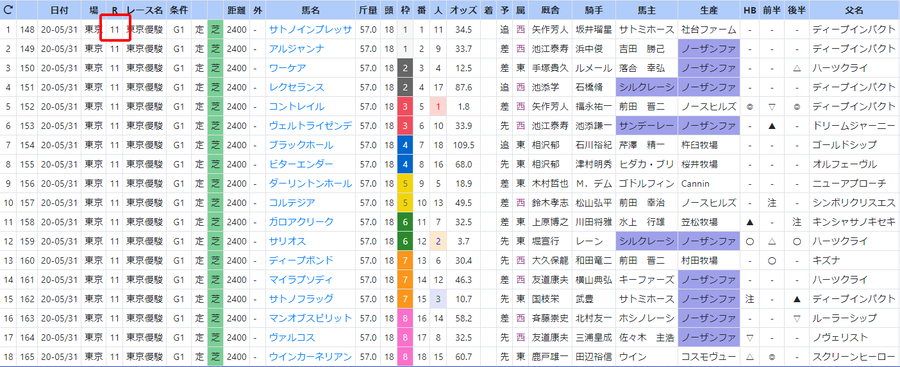Select breeder cell 笠松牧場
900x367 pixels.
click(699, 222)
